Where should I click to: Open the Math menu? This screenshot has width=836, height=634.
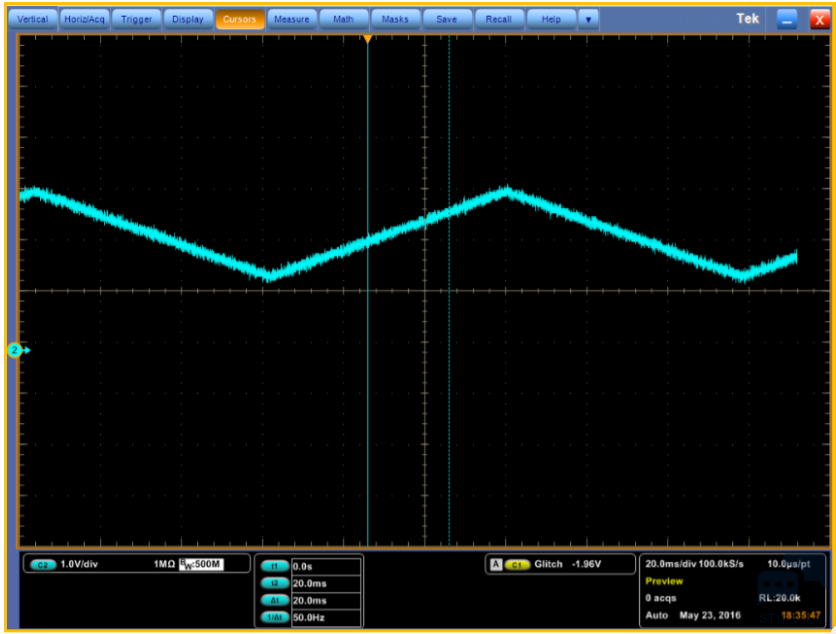click(x=343, y=19)
